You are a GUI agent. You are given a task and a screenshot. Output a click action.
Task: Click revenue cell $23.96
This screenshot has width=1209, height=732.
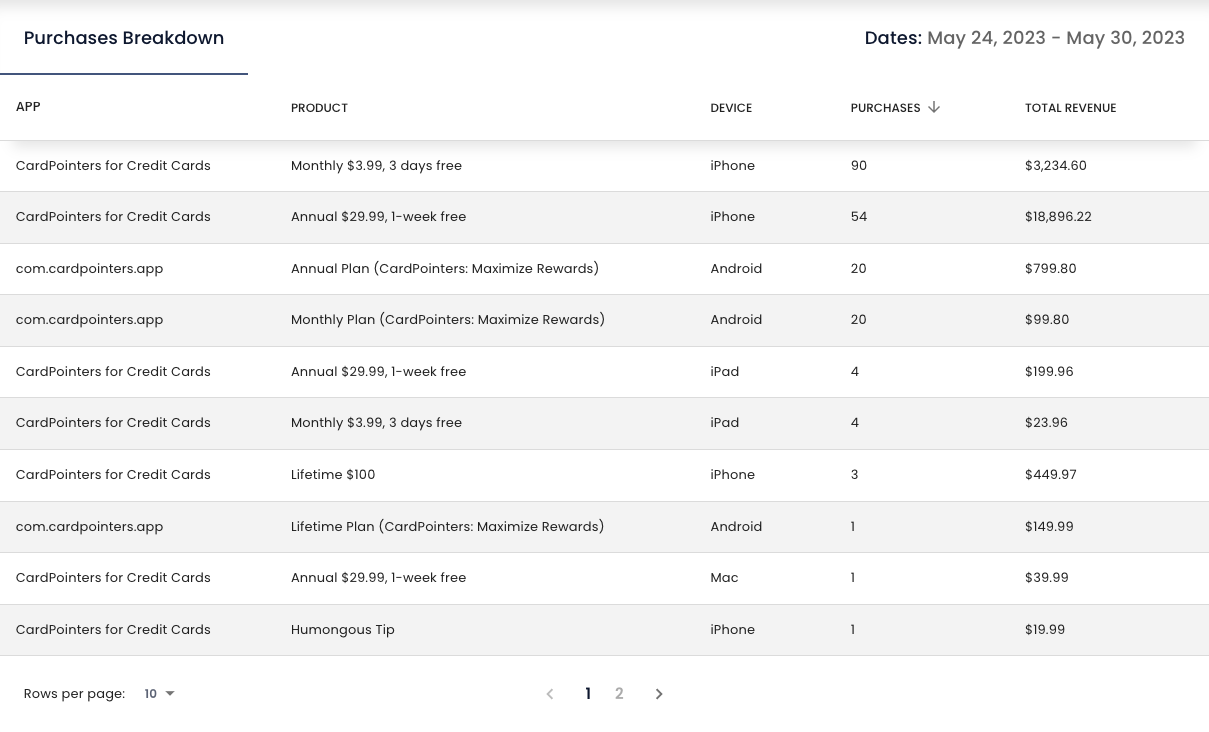coord(1046,423)
